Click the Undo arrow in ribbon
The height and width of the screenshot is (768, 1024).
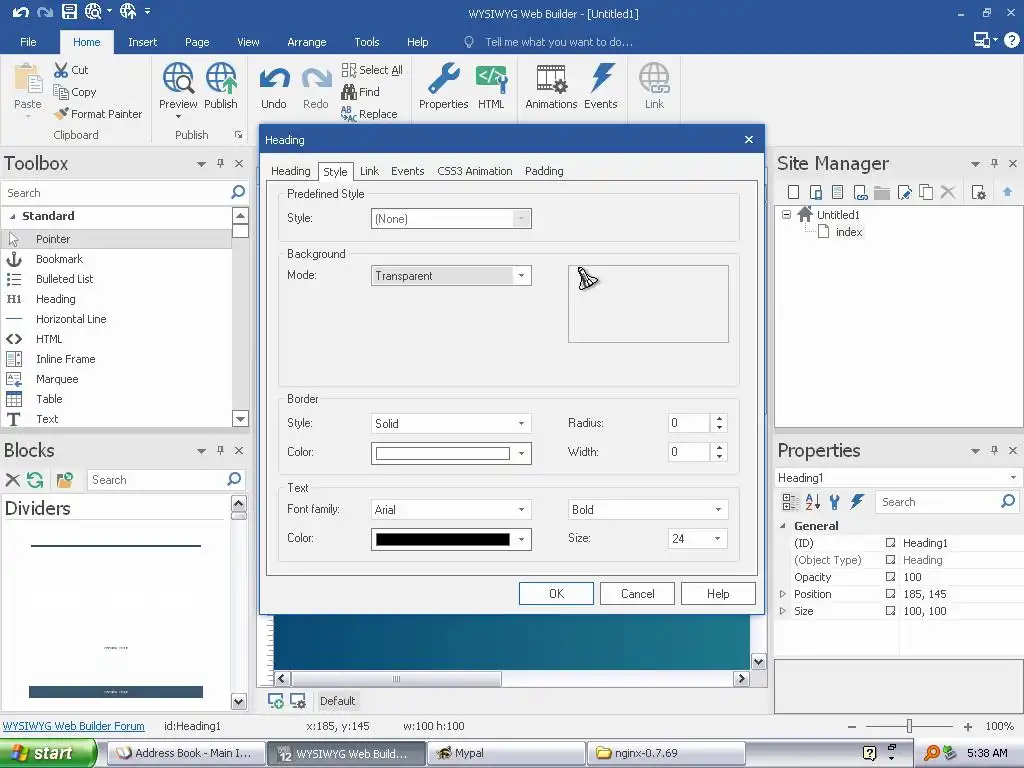click(274, 80)
